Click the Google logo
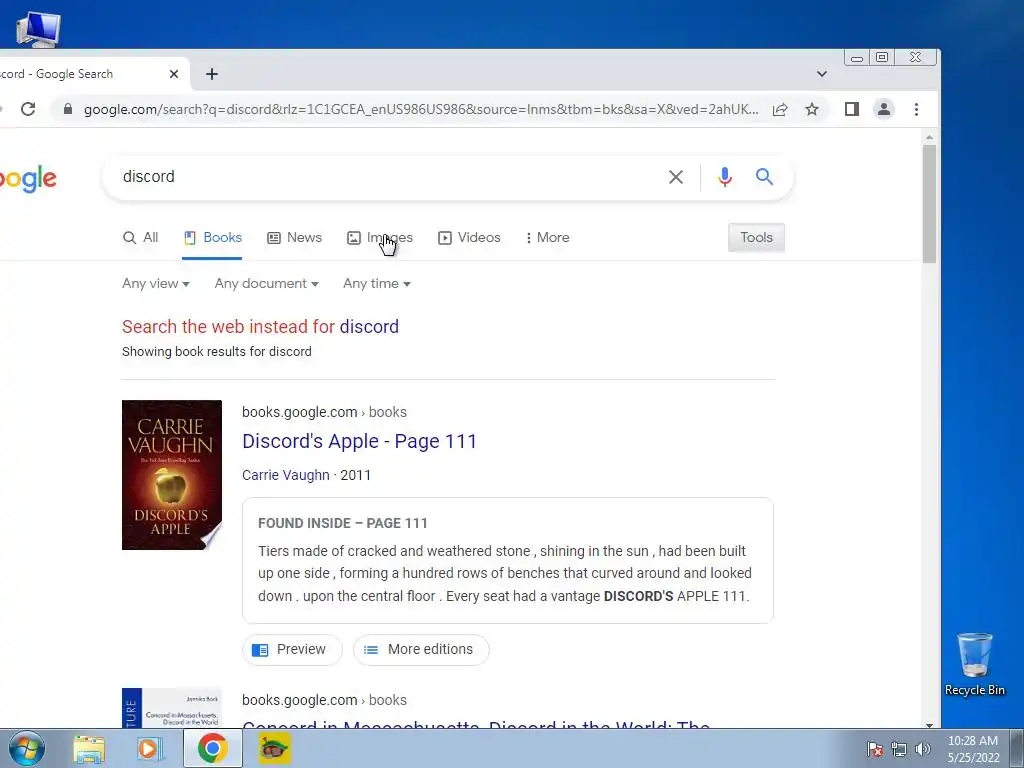The image size is (1024, 768). [28, 178]
